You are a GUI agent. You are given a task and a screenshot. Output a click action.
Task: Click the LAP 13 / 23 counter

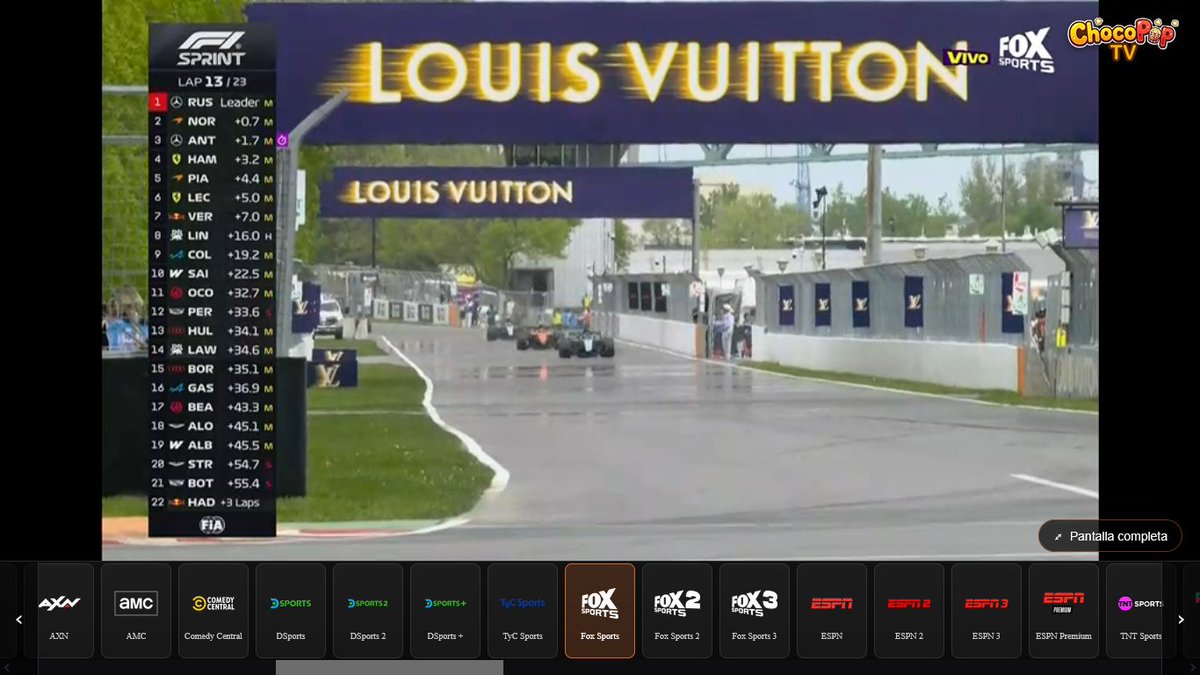(x=211, y=81)
